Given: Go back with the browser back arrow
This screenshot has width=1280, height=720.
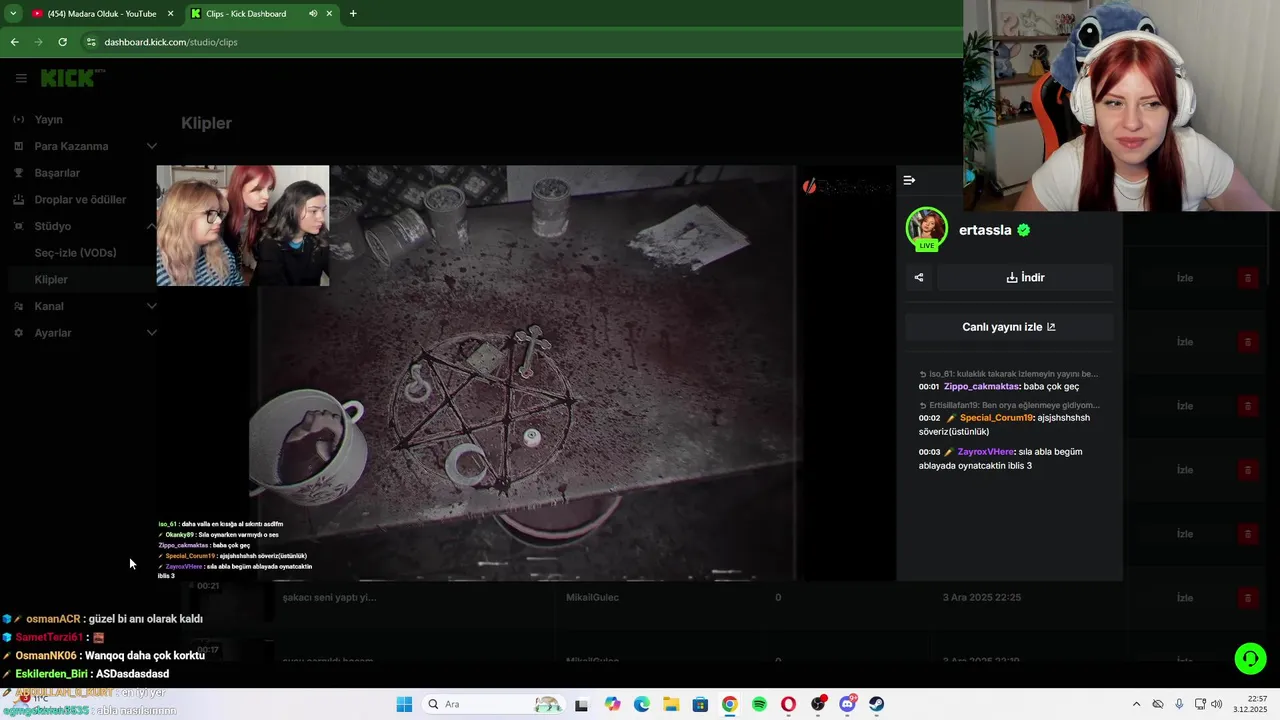Looking at the screenshot, I should 14,42.
